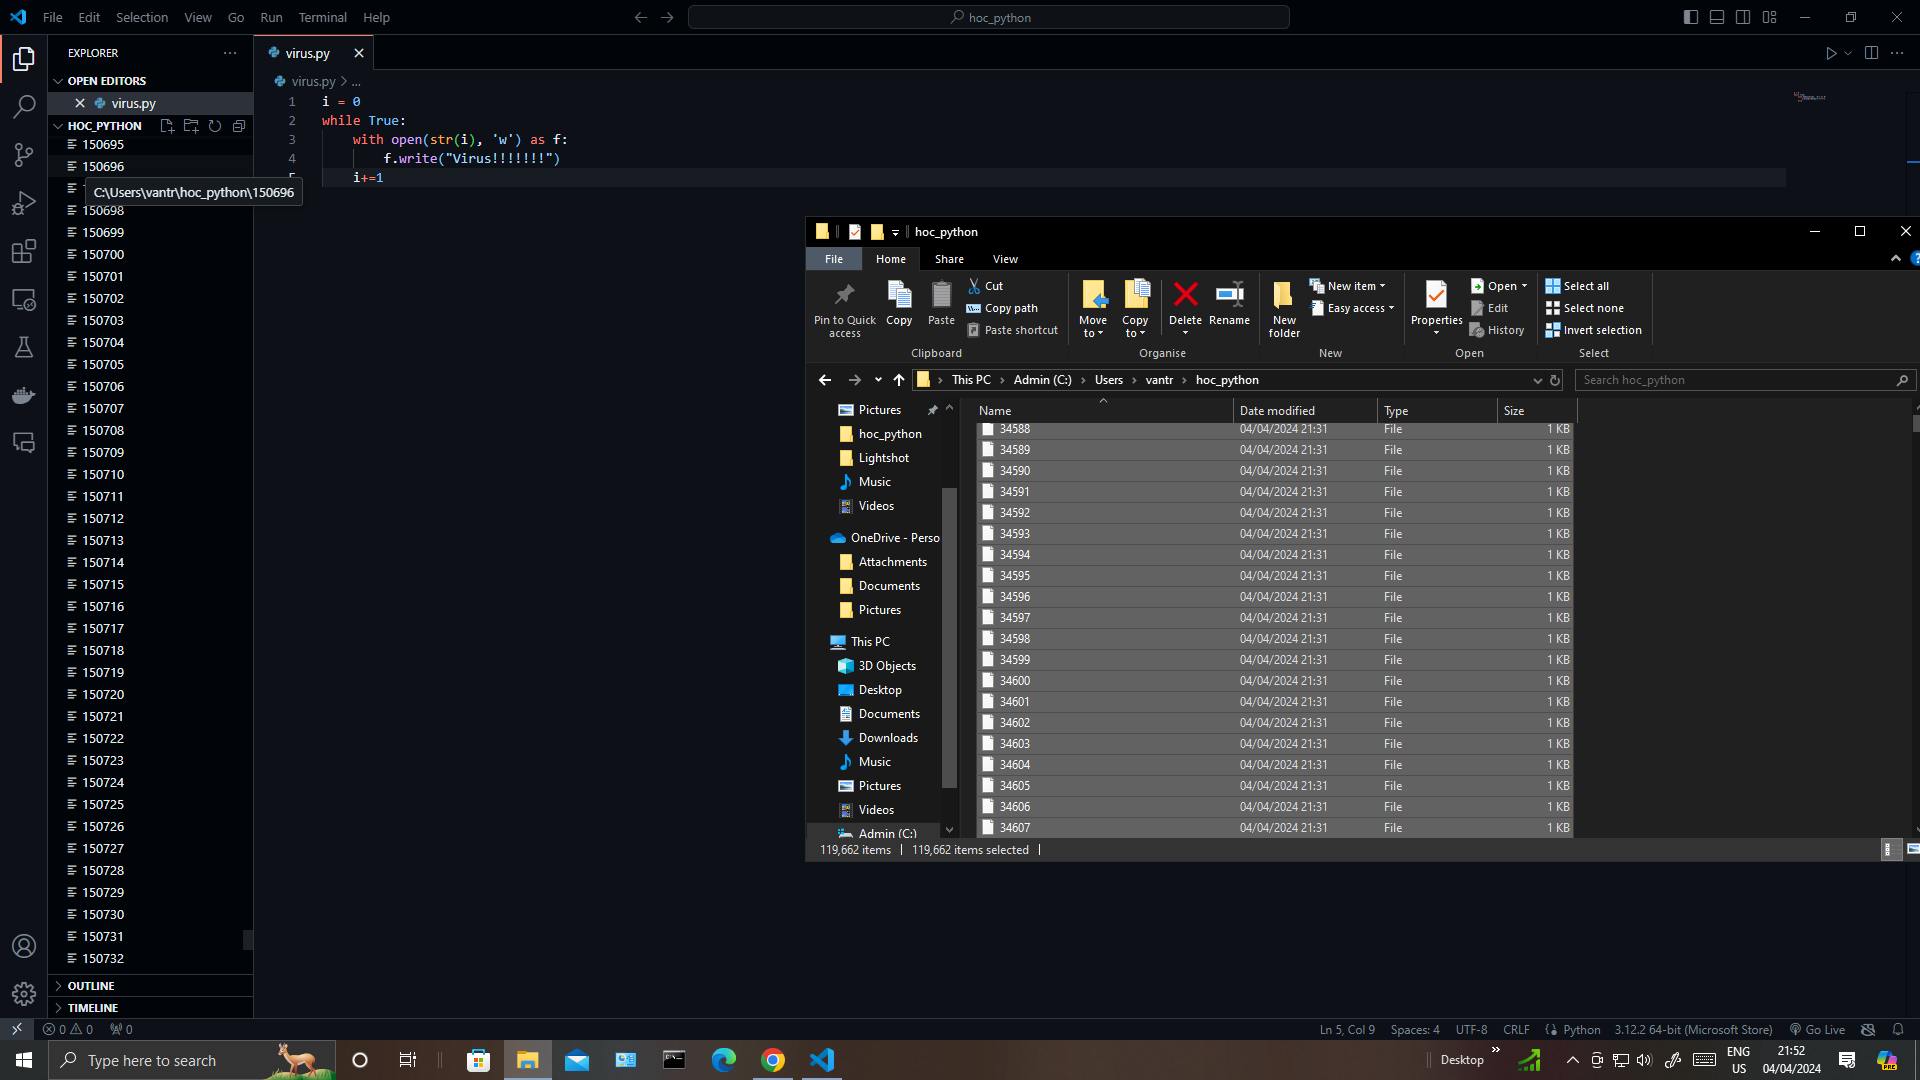Select file 150710 in VS Code explorer

[150, 474]
